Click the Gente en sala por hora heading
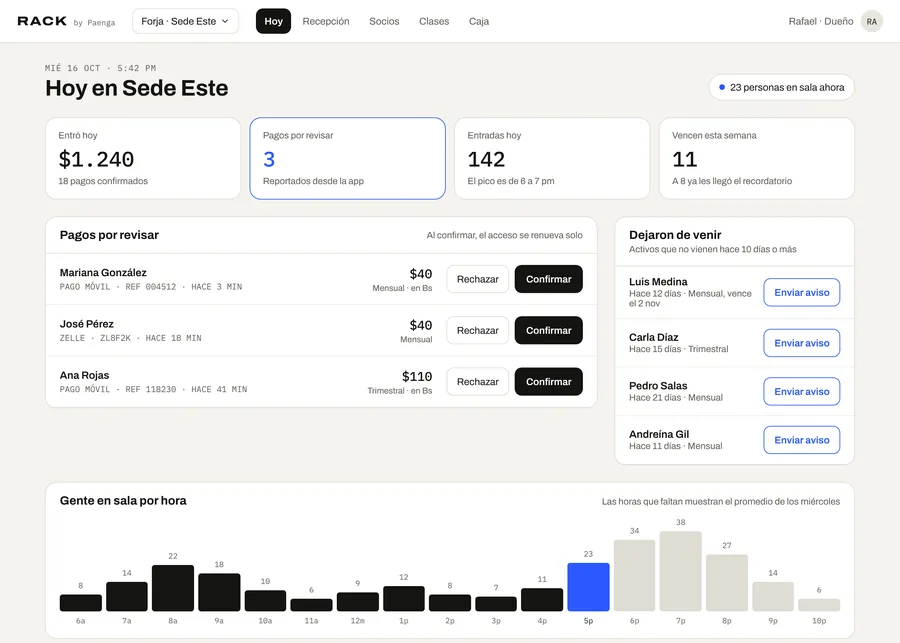900x643 pixels. [x=123, y=501]
